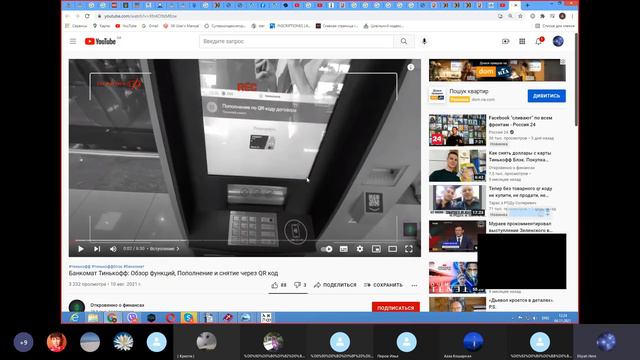This screenshot has width=640, height=360.
Task: Open a new Chrome tab
Action: click(x=527, y=5)
